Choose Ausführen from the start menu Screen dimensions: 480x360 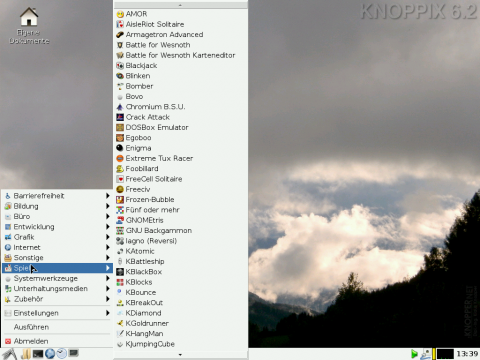(x=57, y=327)
